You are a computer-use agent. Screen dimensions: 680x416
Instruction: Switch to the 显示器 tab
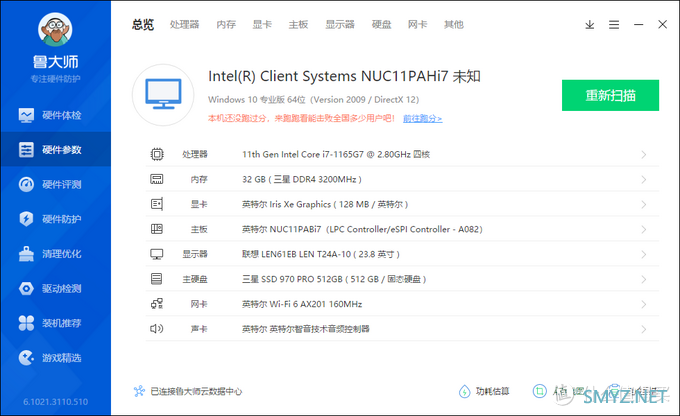[340, 25]
